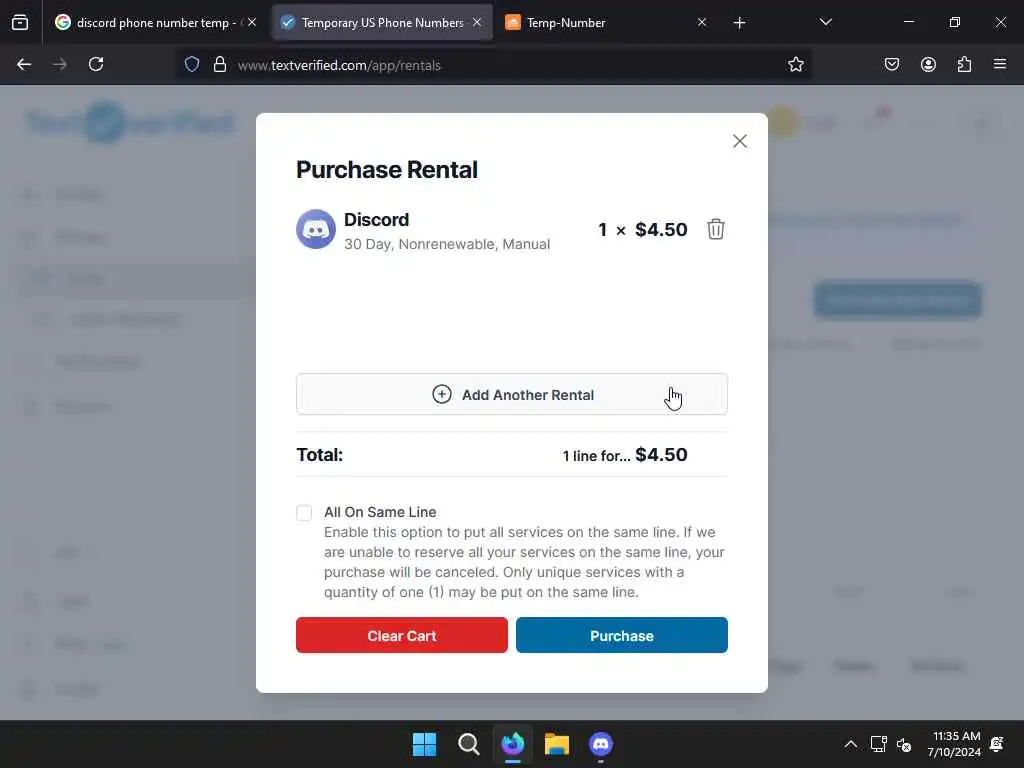Open a new browser tab
The width and height of the screenshot is (1024, 768).
(739, 23)
